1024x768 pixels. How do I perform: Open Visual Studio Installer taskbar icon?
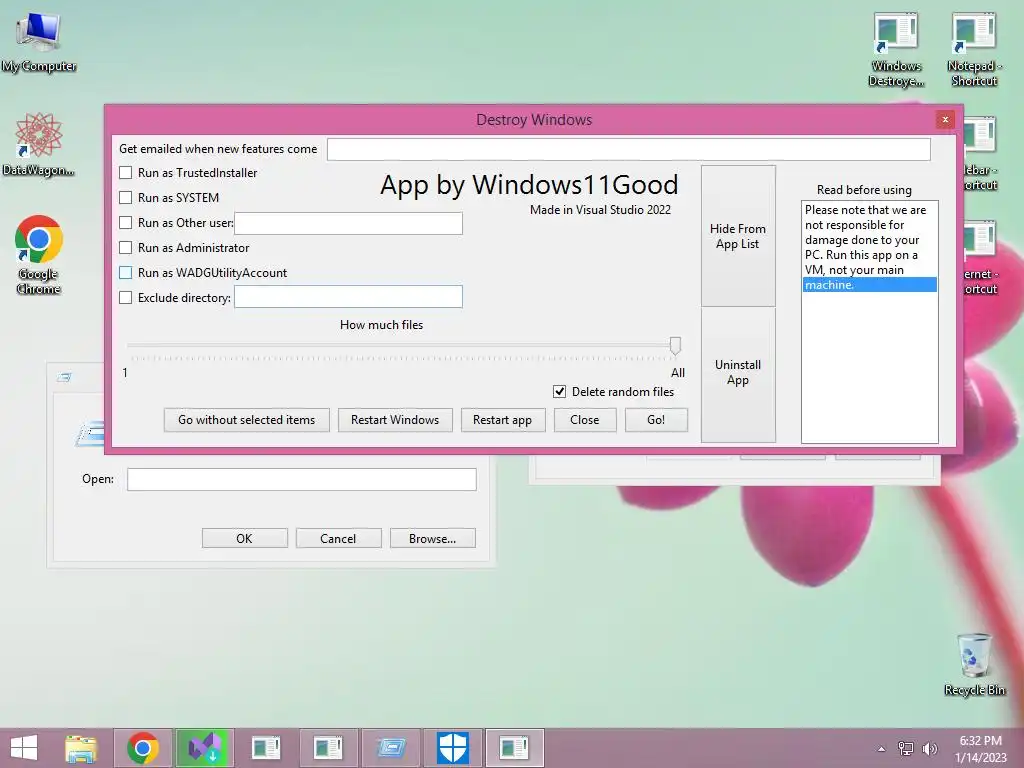click(x=204, y=748)
